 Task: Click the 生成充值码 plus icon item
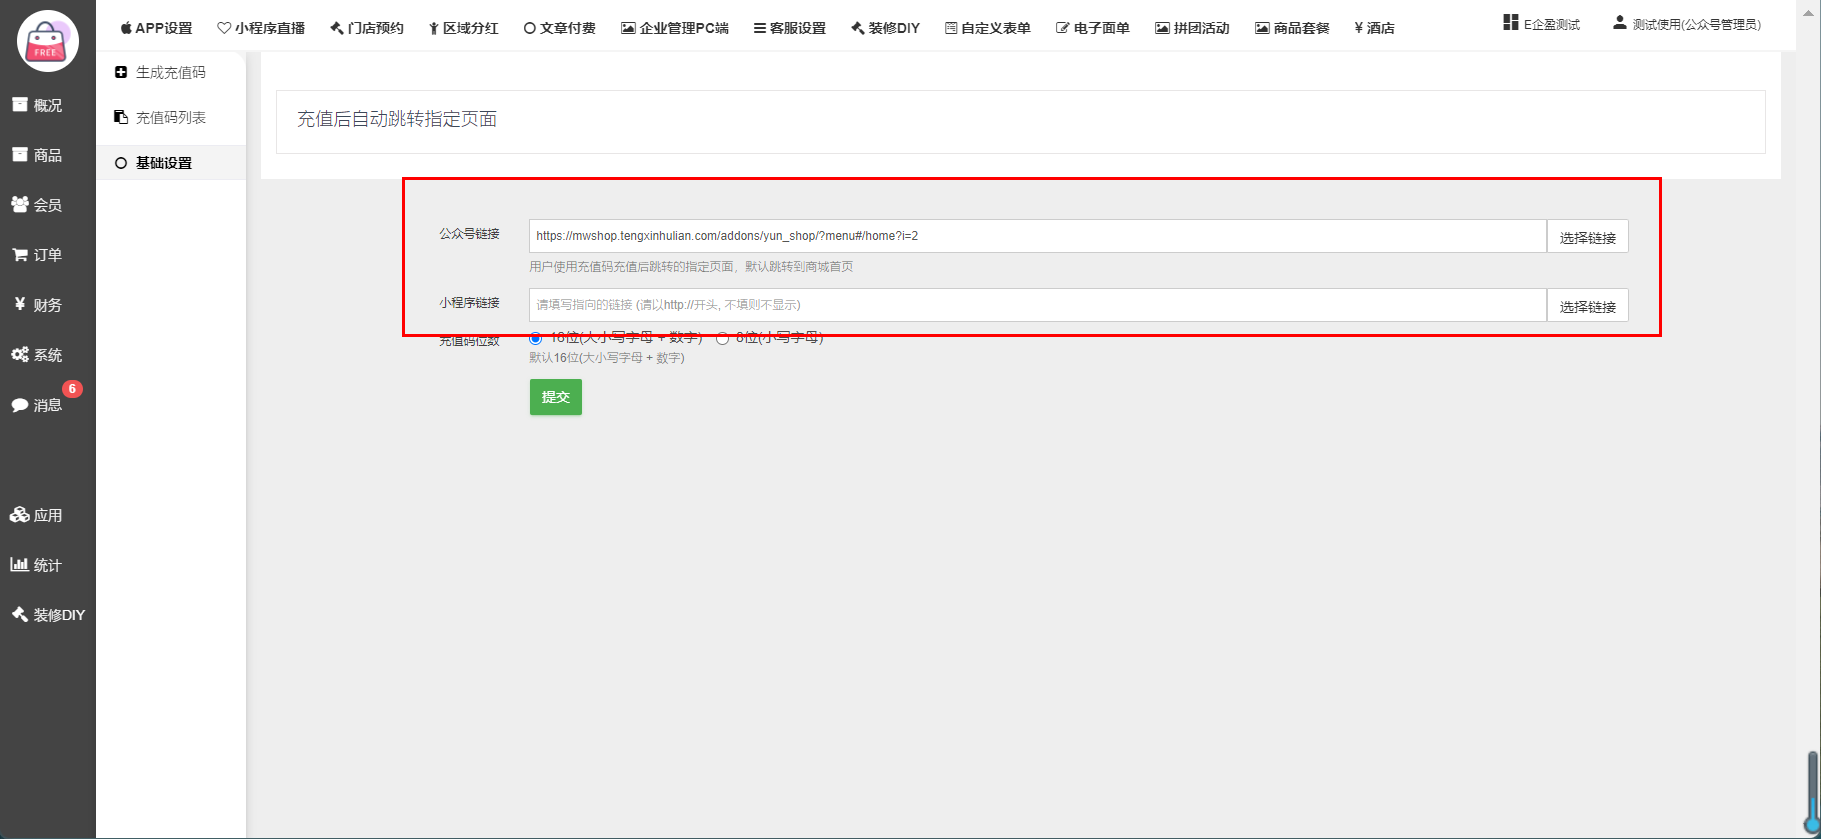(160, 72)
